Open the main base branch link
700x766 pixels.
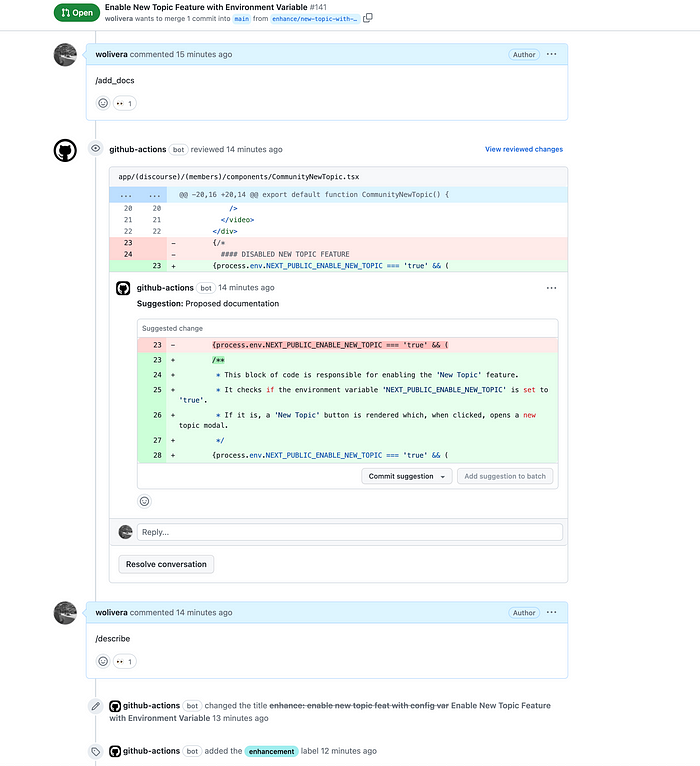[x=241, y=19]
